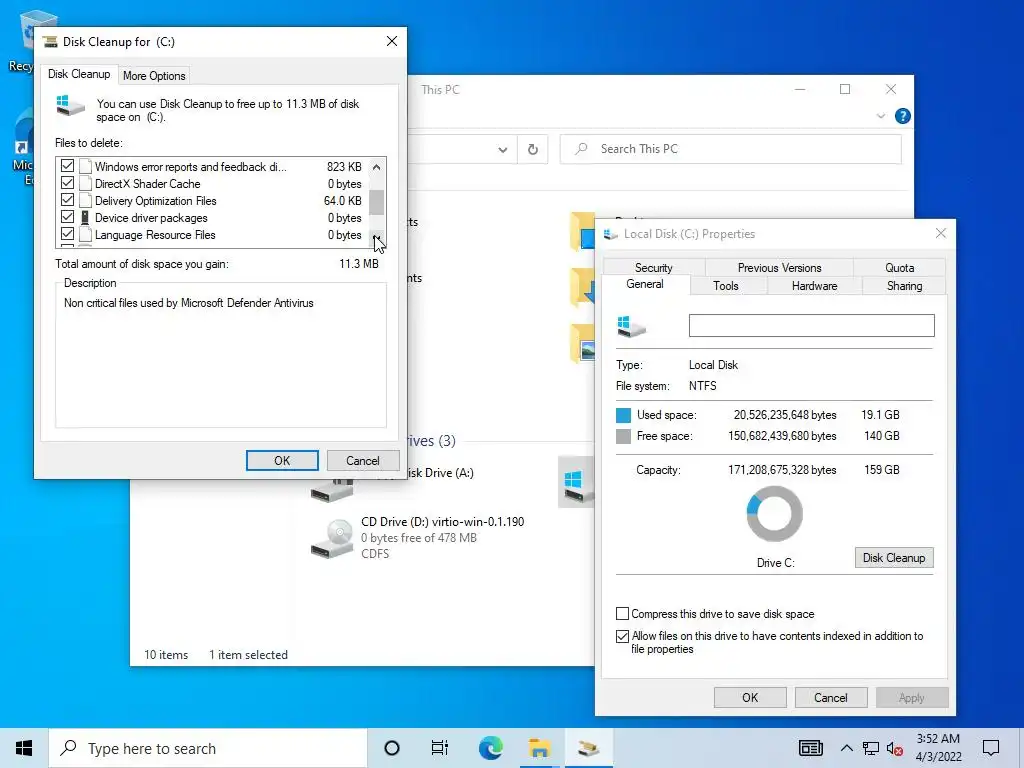The image size is (1024, 768).
Task: Click the Files to delete scrollbar thumb
Action: pyautogui.click(x=377, y=202)
